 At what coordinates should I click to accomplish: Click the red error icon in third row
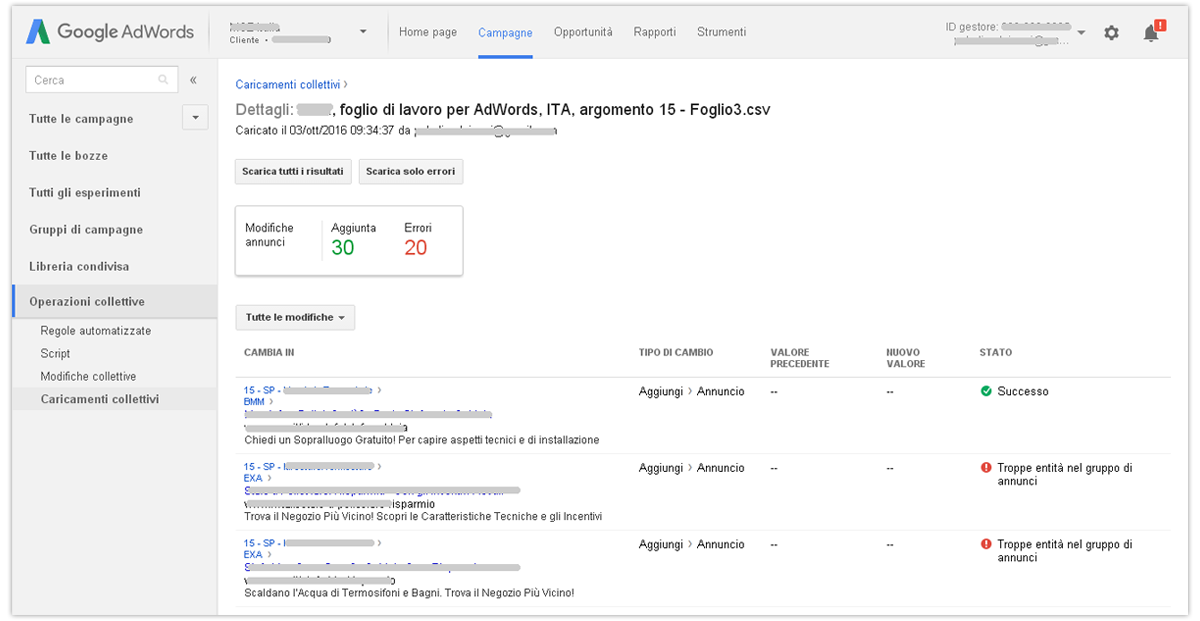(986, 544)
